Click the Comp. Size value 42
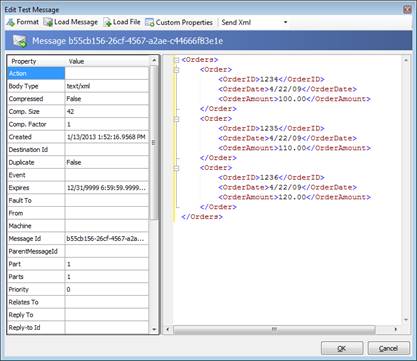The width and height of the screenshot is (417, 361). click(x=107, y=111)
